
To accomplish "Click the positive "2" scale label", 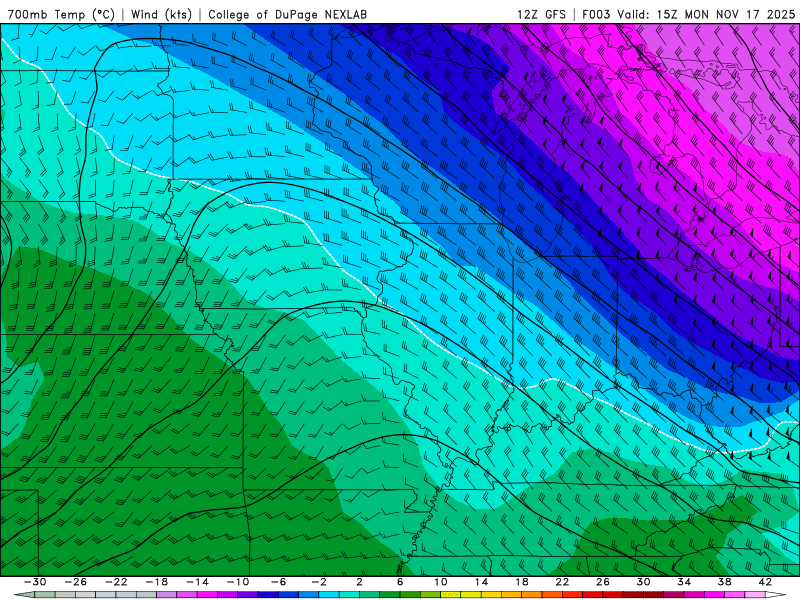I will [360, 582].
